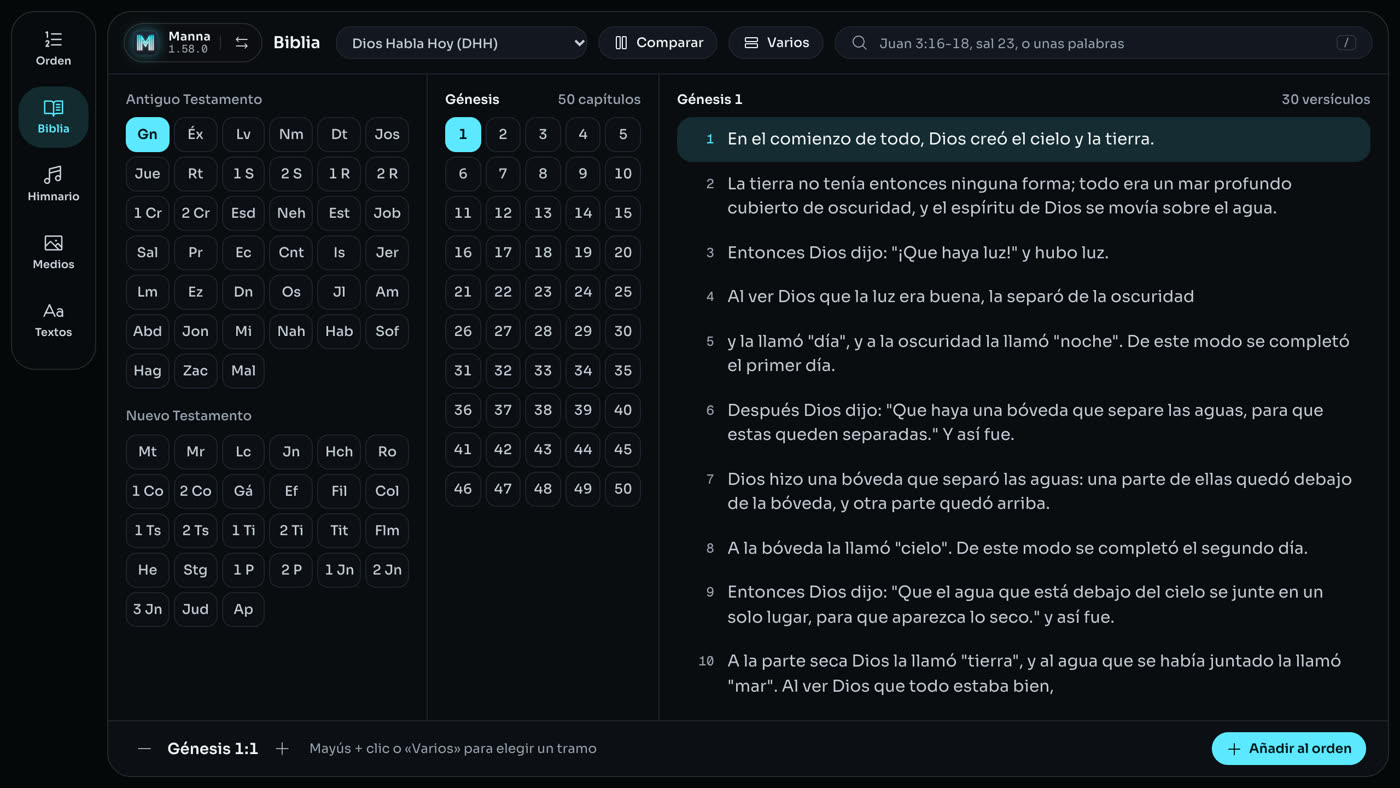Click the search magnifier icon
Viewport: 1400px width, 788px height.
(859, 43)
